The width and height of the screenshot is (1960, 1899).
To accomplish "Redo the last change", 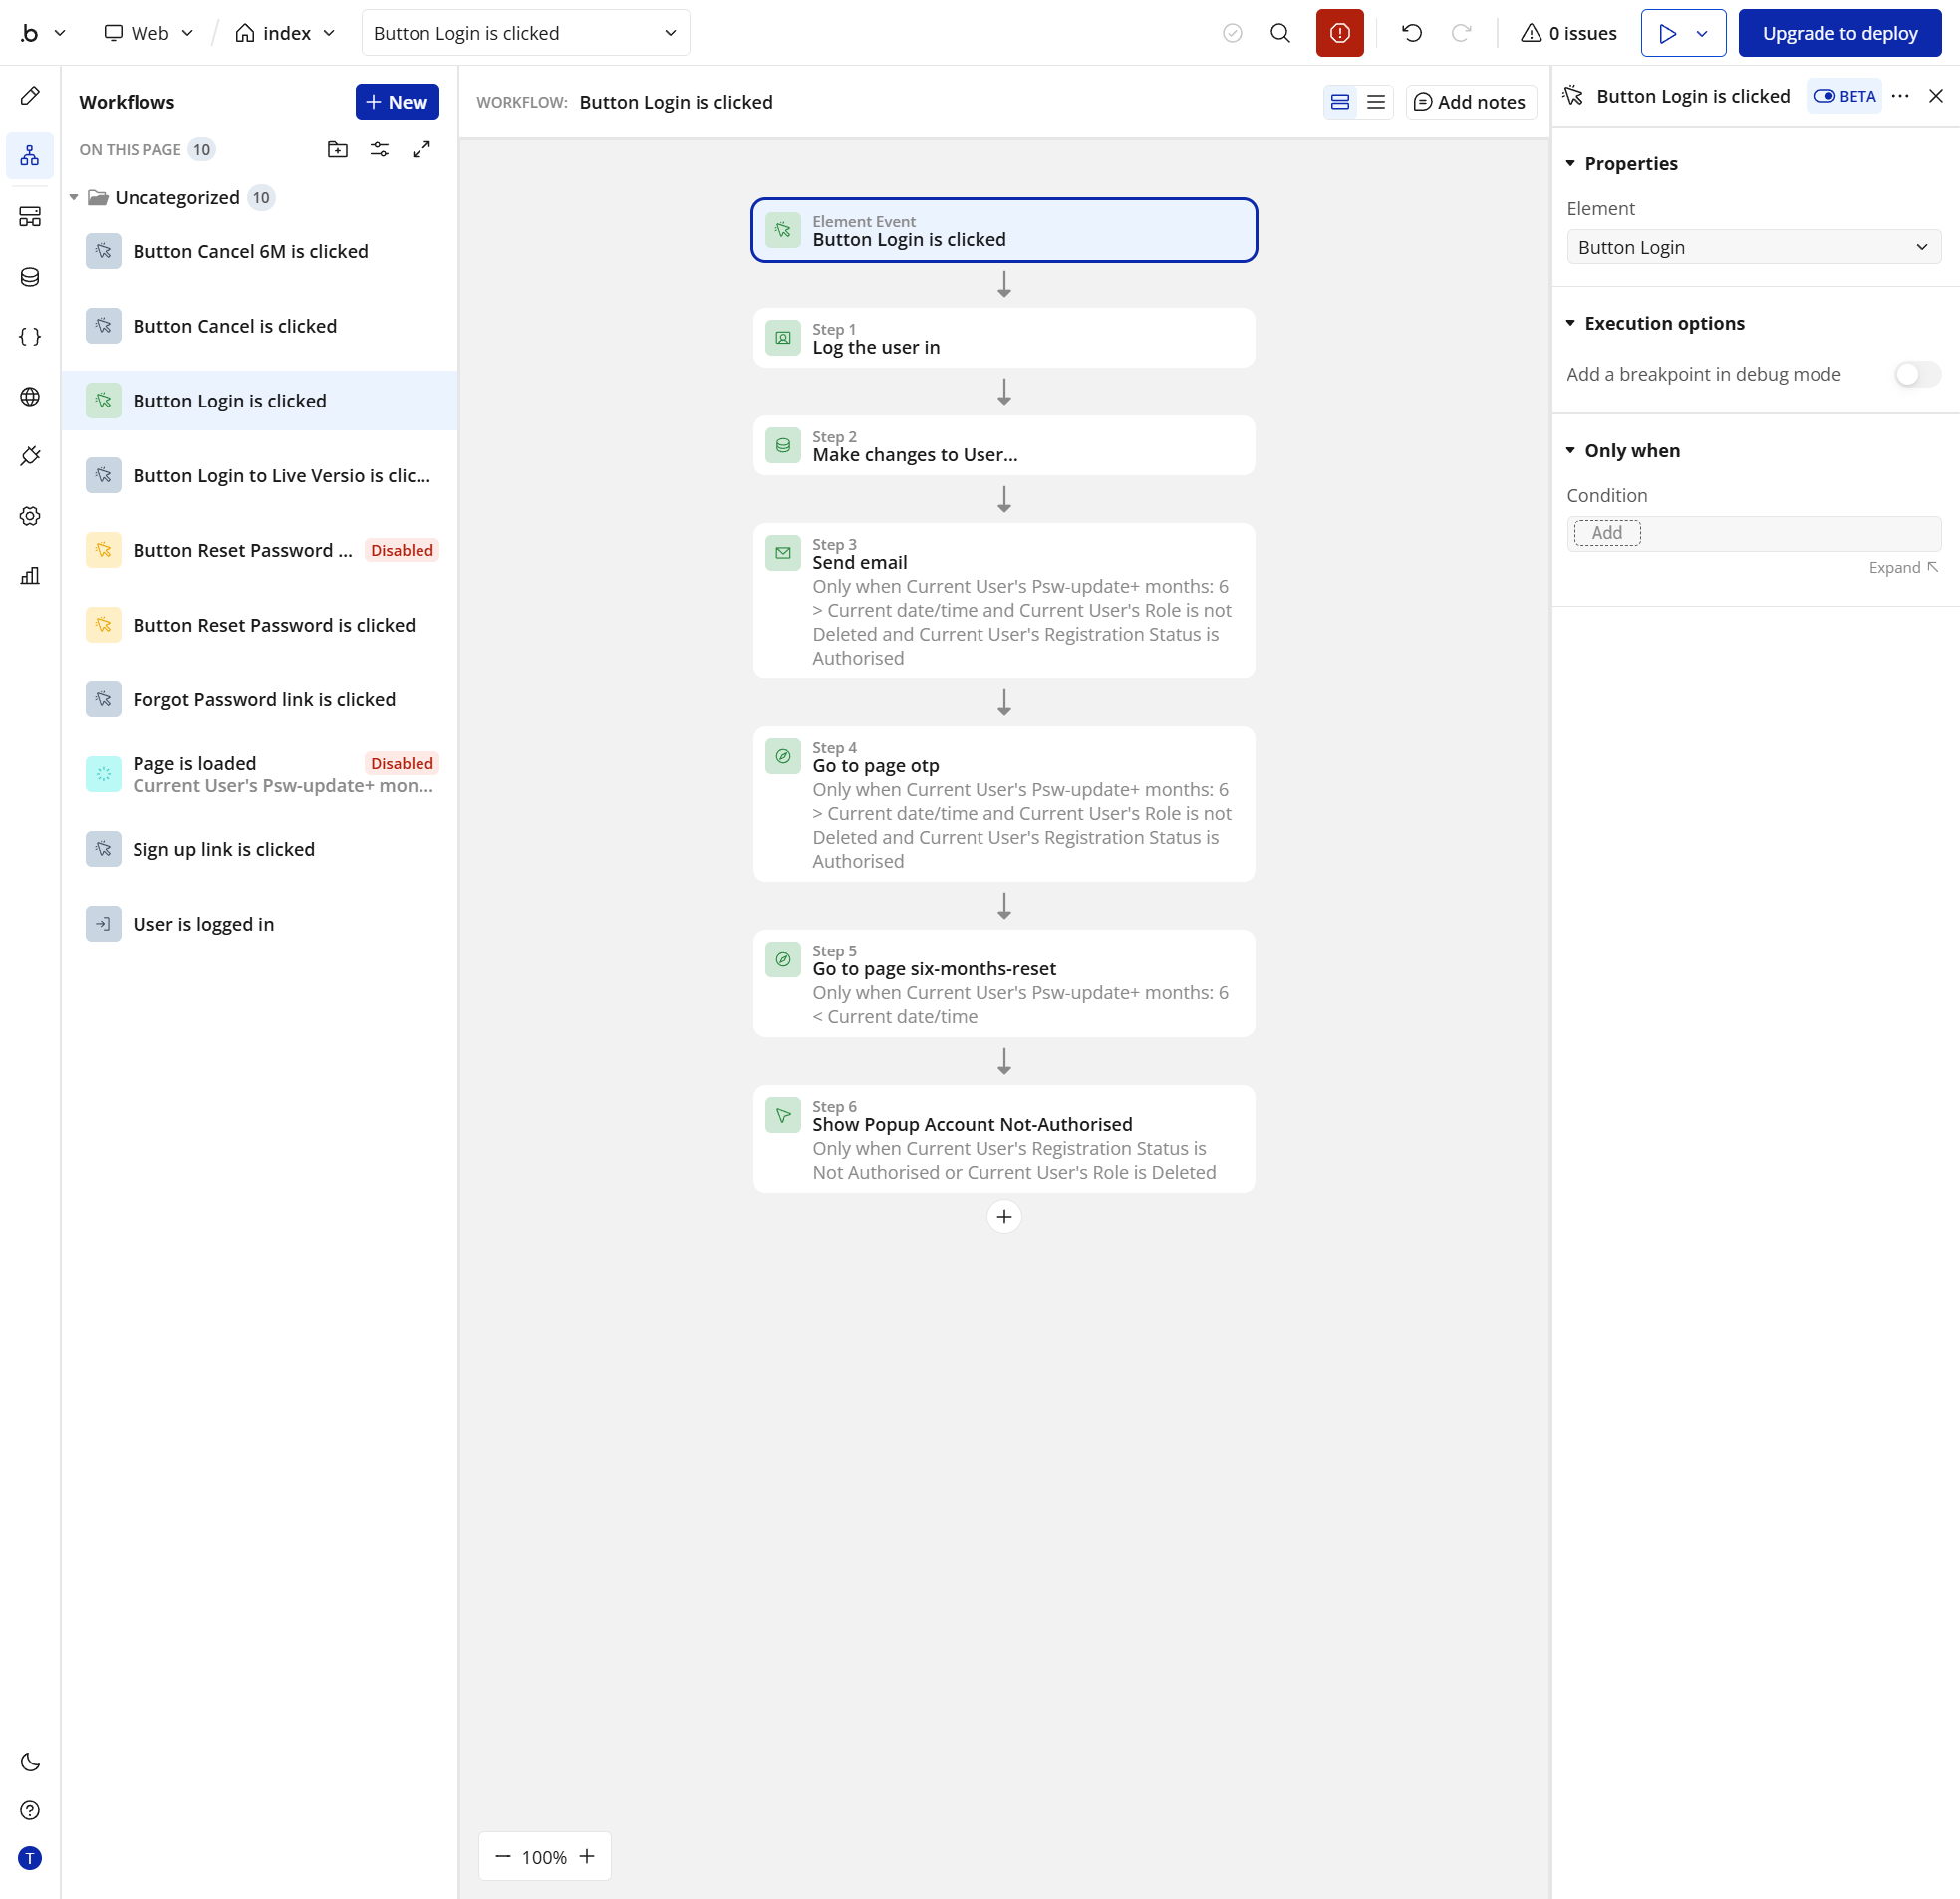I will pos(1461,33).
